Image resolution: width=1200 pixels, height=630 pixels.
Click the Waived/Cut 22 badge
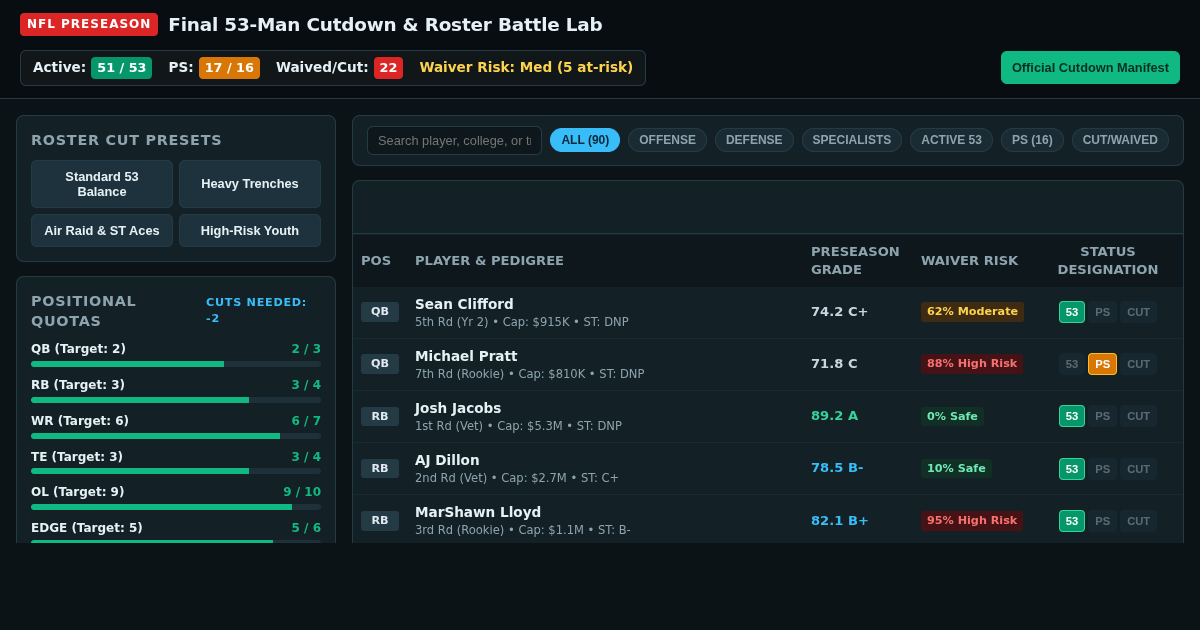coord(388,68)
